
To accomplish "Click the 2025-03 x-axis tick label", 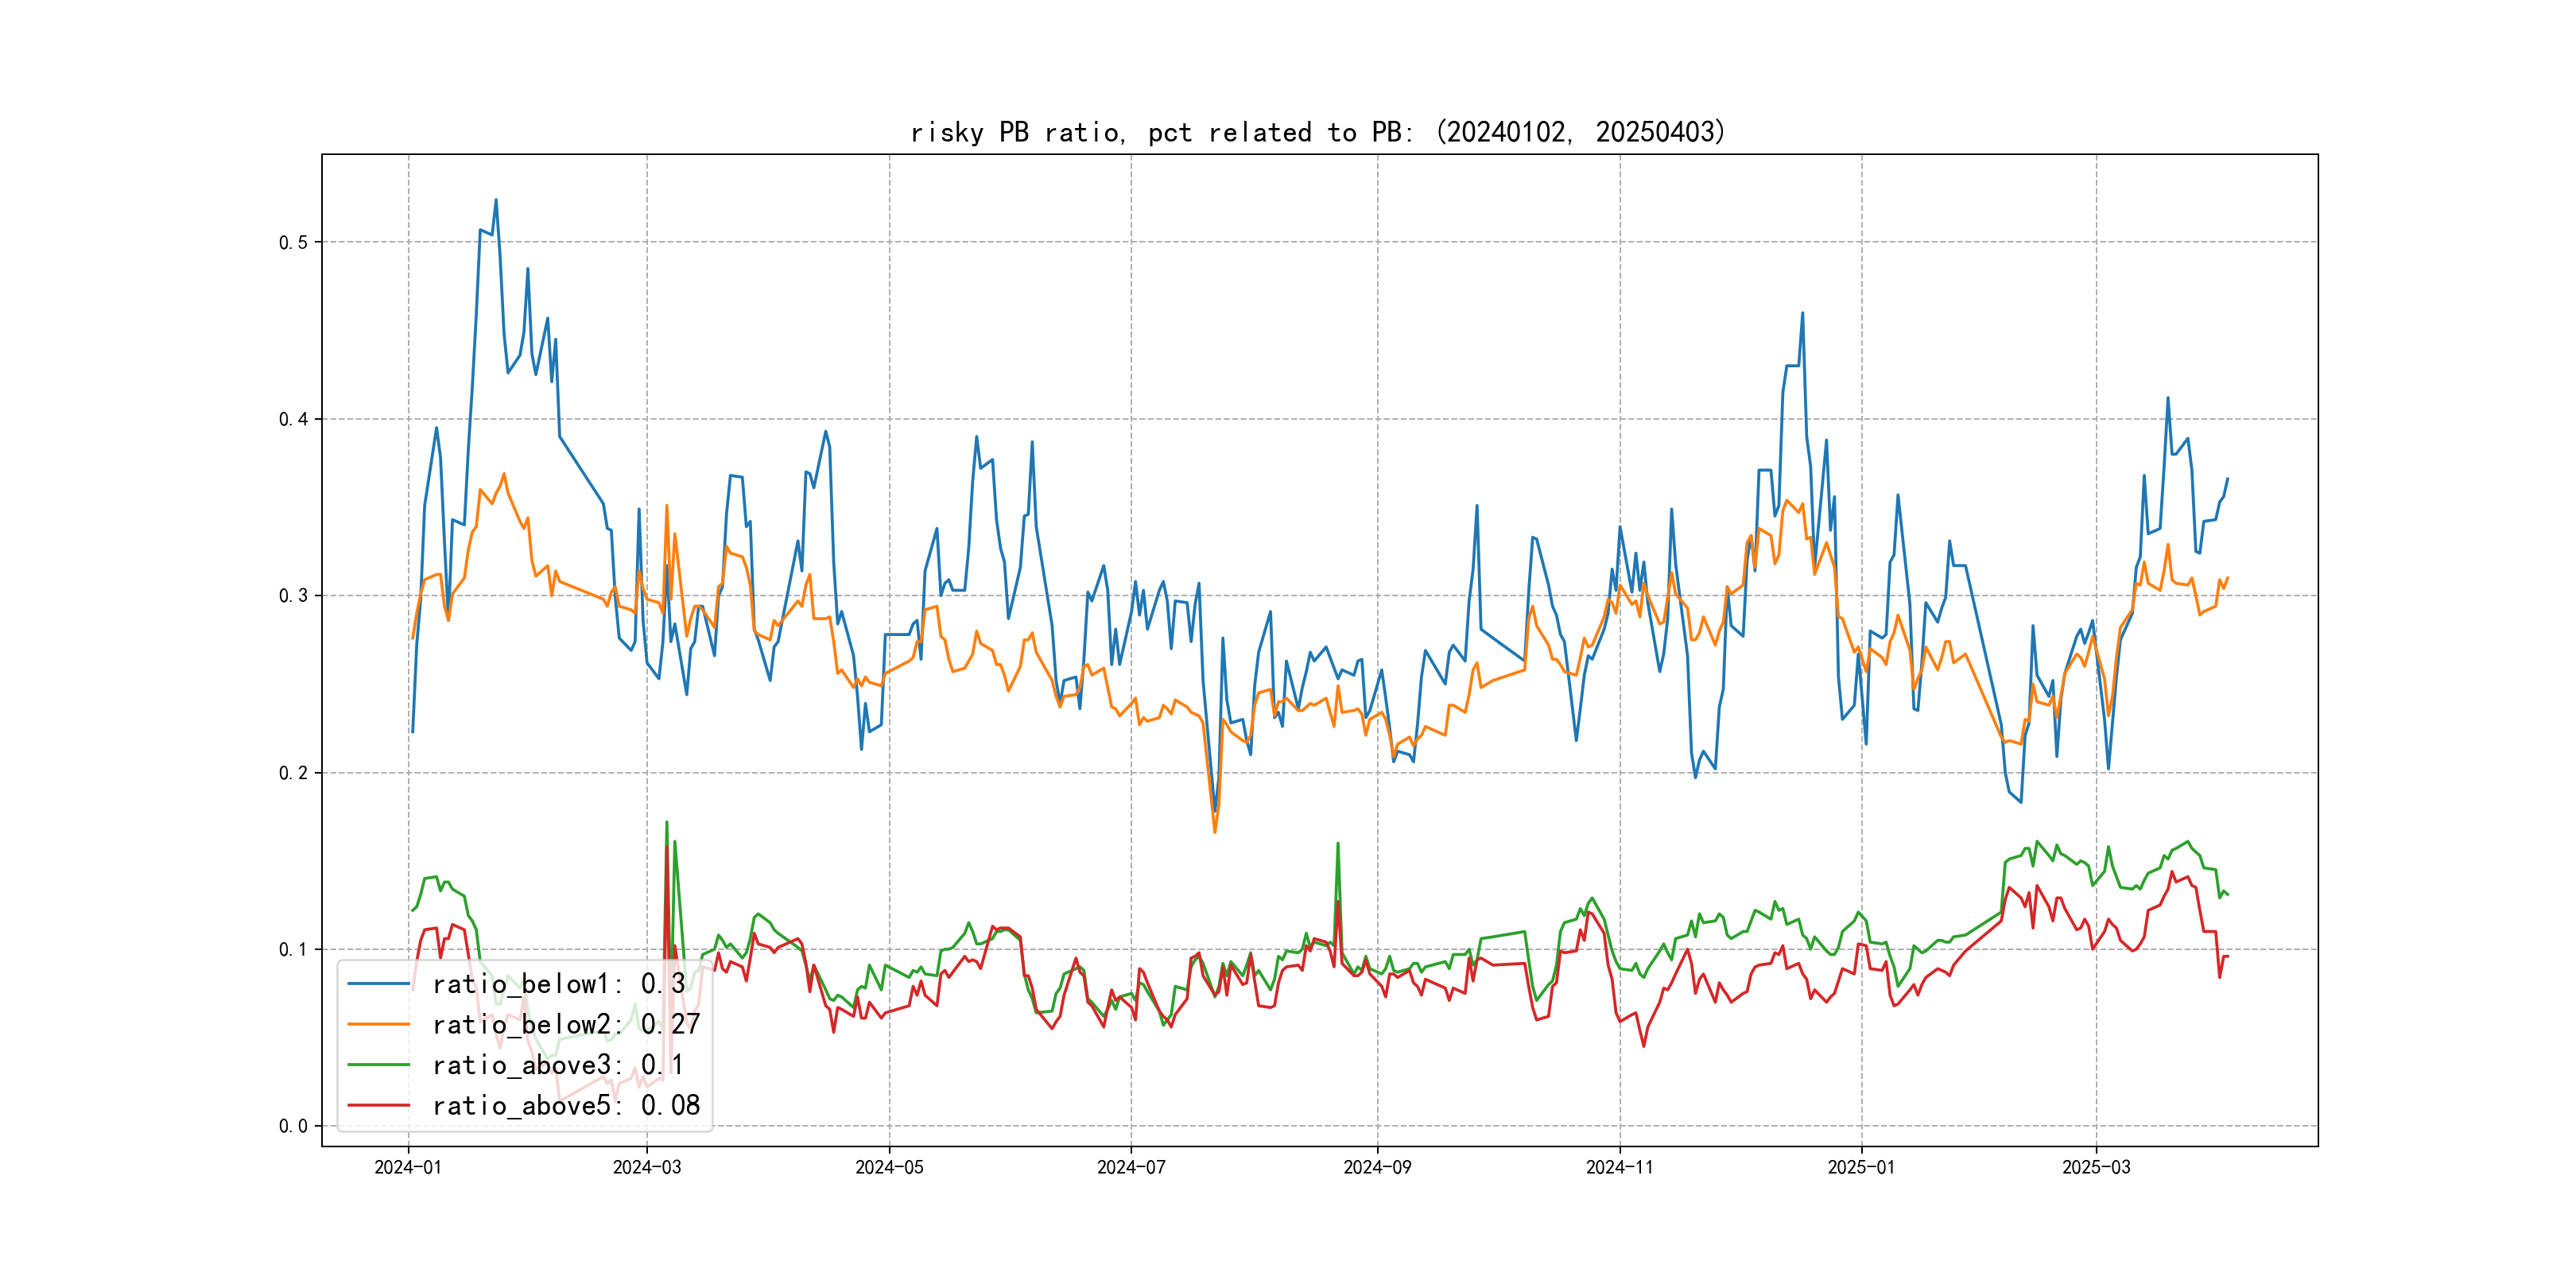I will [2096, 1167].
